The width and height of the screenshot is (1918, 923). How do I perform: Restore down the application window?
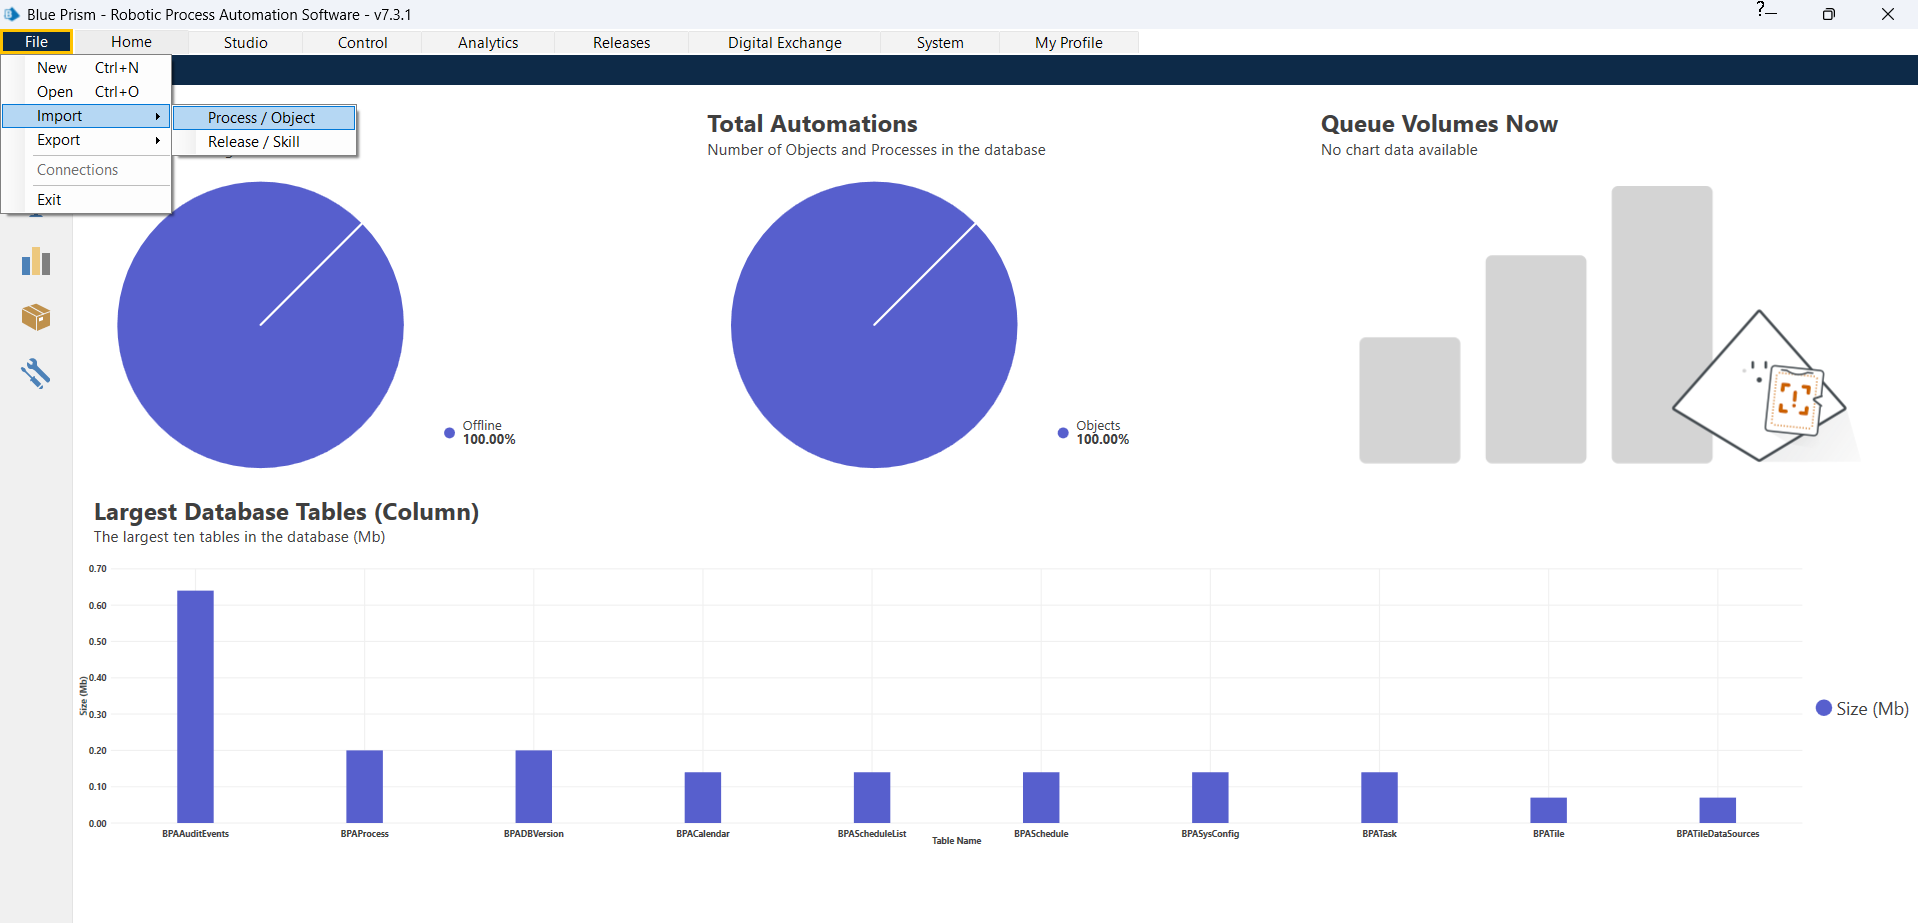(x=1828, y=14)
